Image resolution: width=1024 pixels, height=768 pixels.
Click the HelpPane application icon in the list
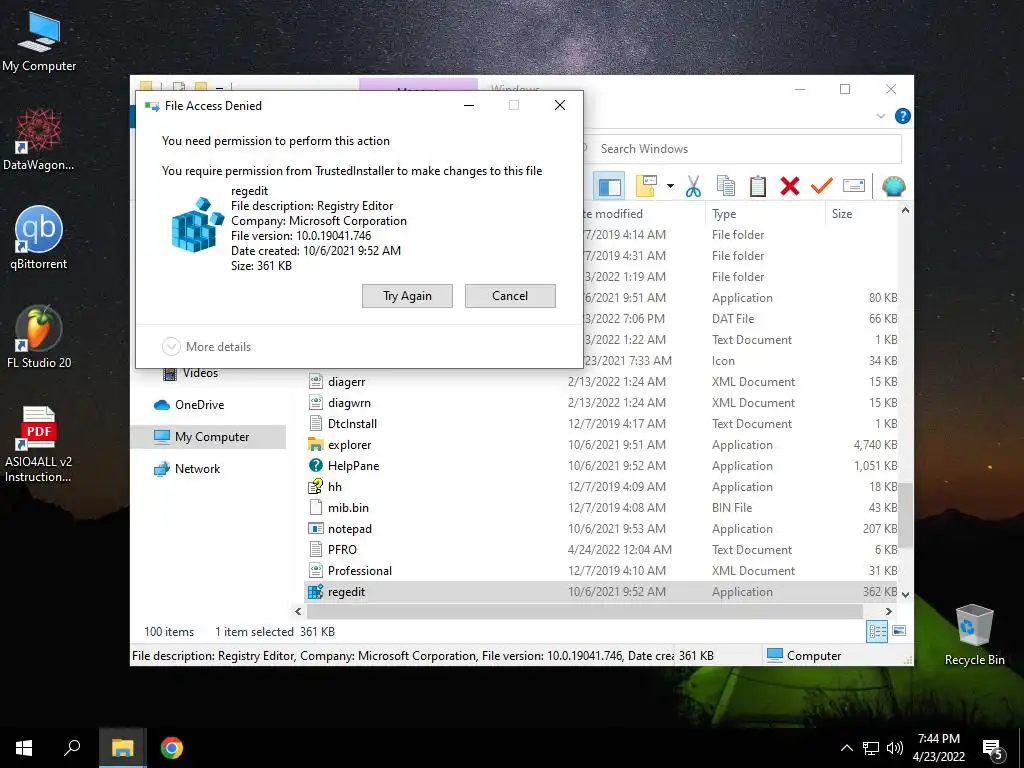[x=315, y=466]
